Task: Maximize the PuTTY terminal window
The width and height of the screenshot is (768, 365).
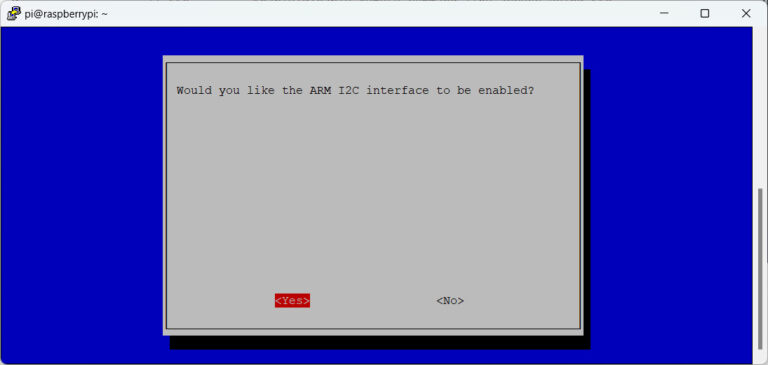Action: pos(704,13)
